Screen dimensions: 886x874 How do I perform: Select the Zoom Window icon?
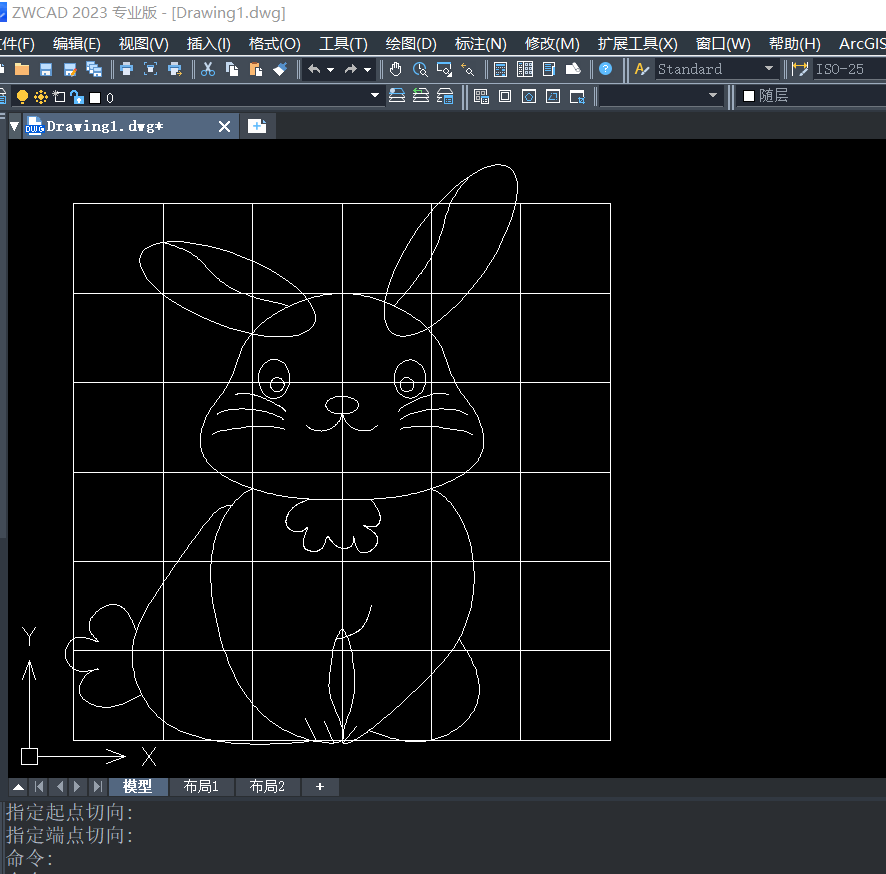(444, 69)
